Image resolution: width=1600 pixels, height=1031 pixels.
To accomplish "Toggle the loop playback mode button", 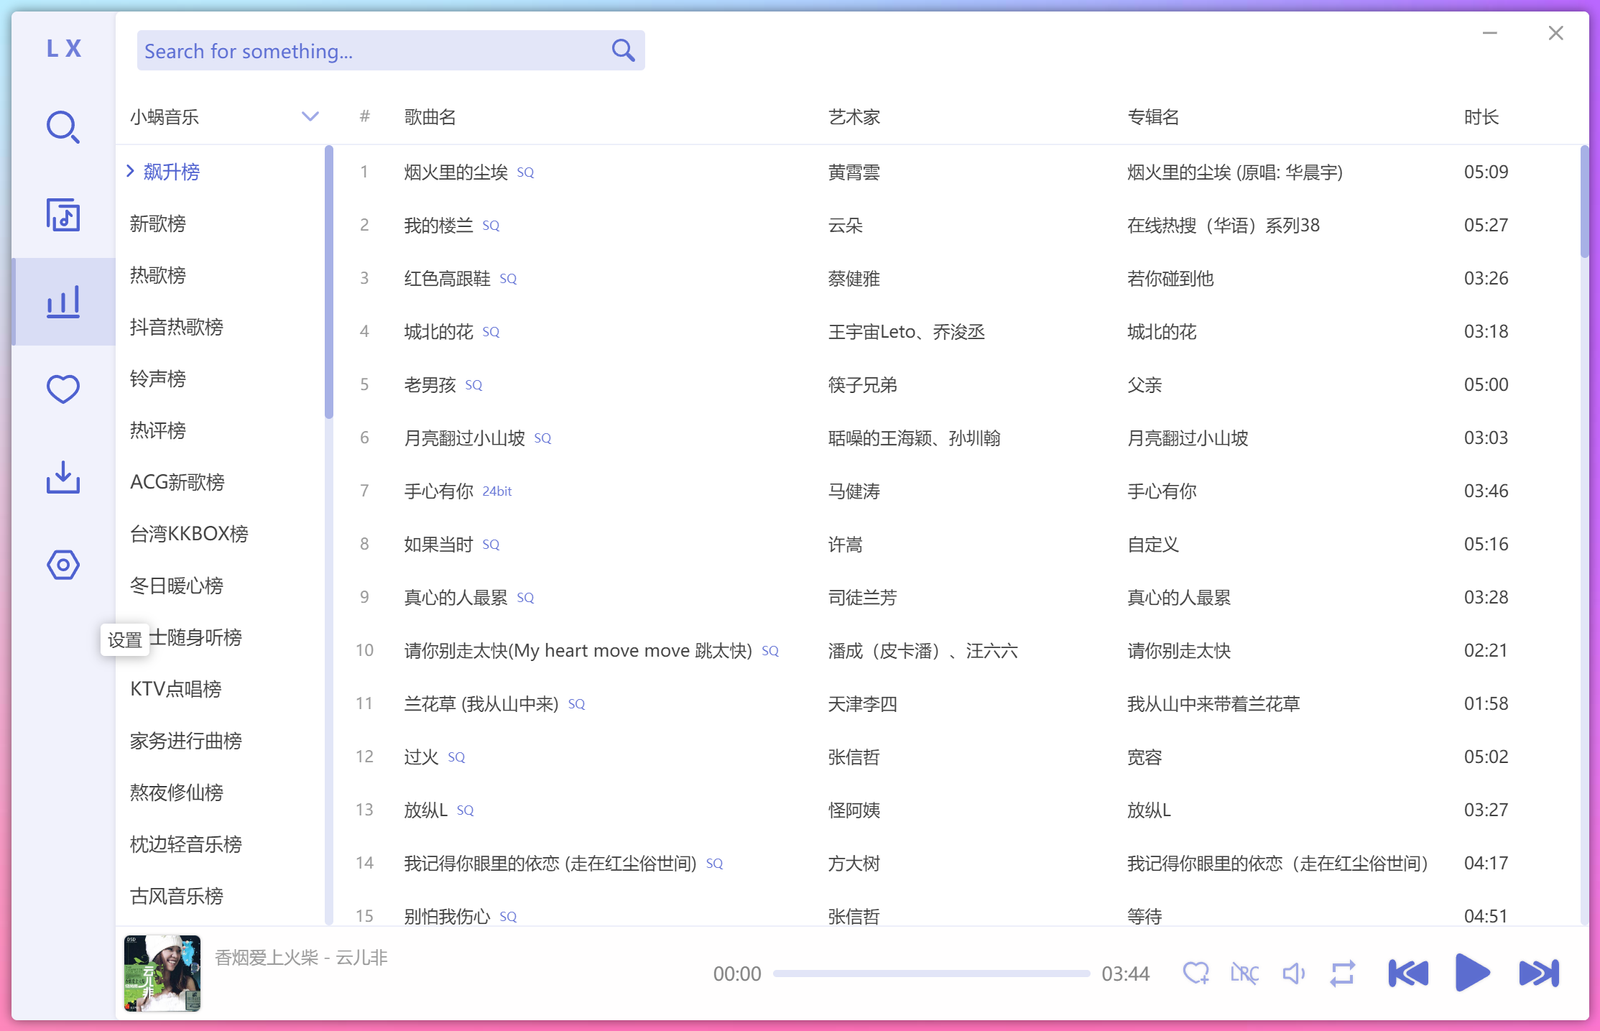I will tap(1343, 973).
